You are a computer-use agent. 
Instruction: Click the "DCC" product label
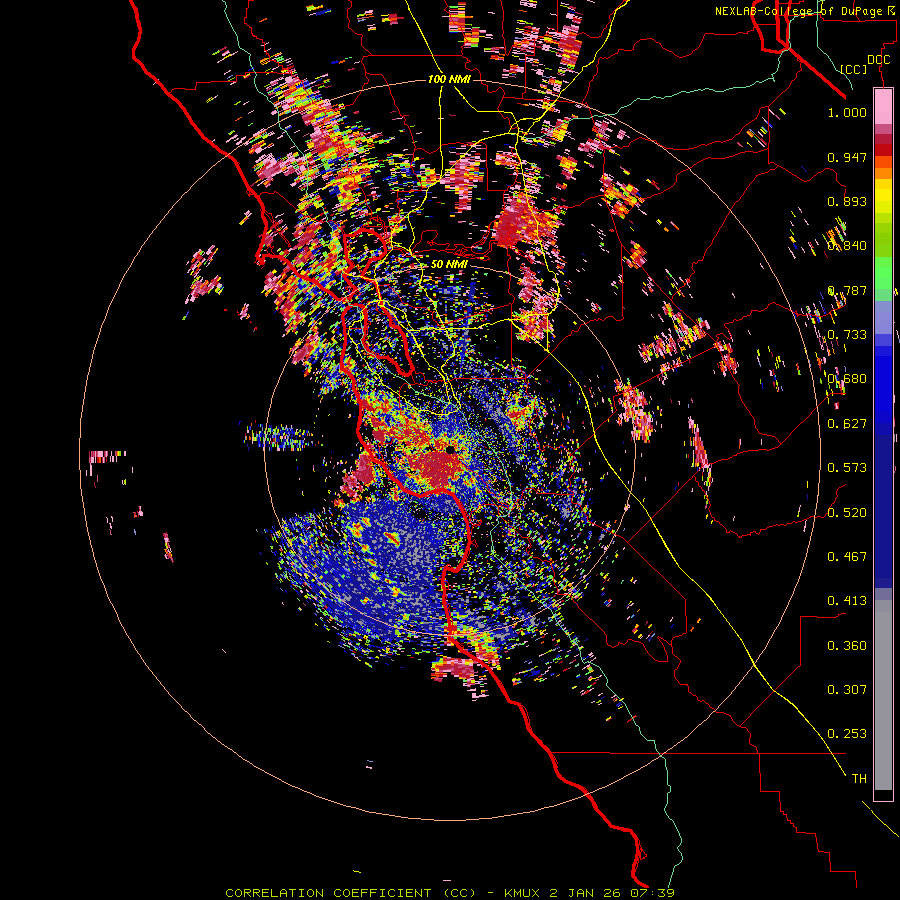878,60
